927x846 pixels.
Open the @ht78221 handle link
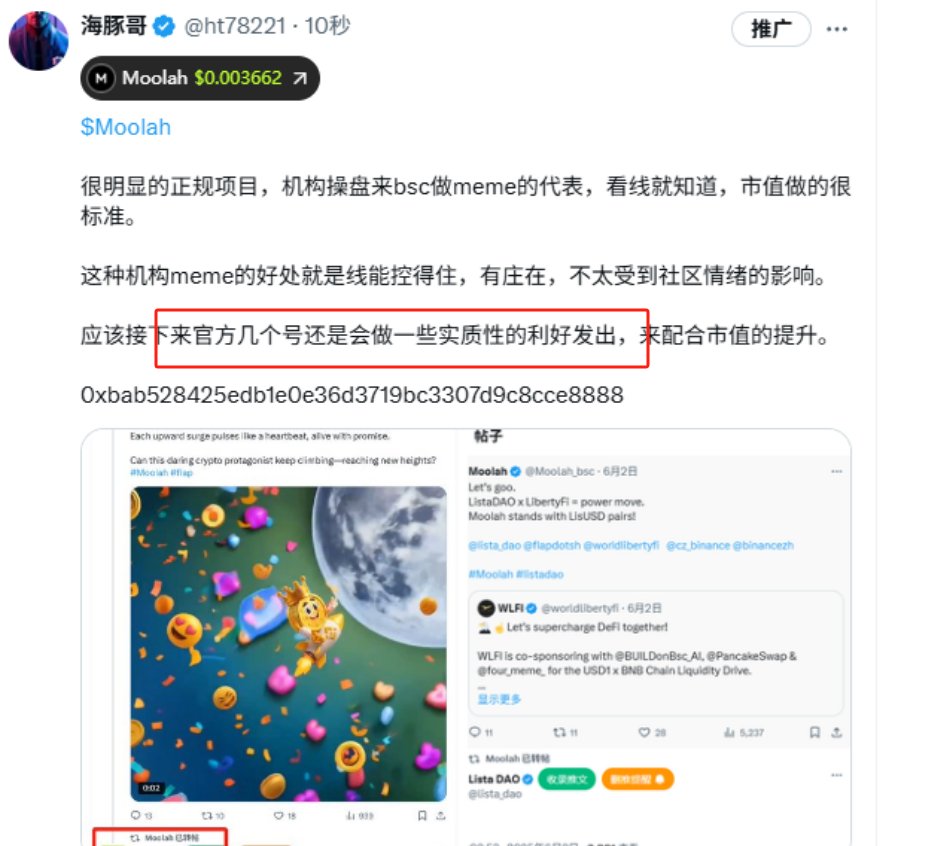(235, 26)
